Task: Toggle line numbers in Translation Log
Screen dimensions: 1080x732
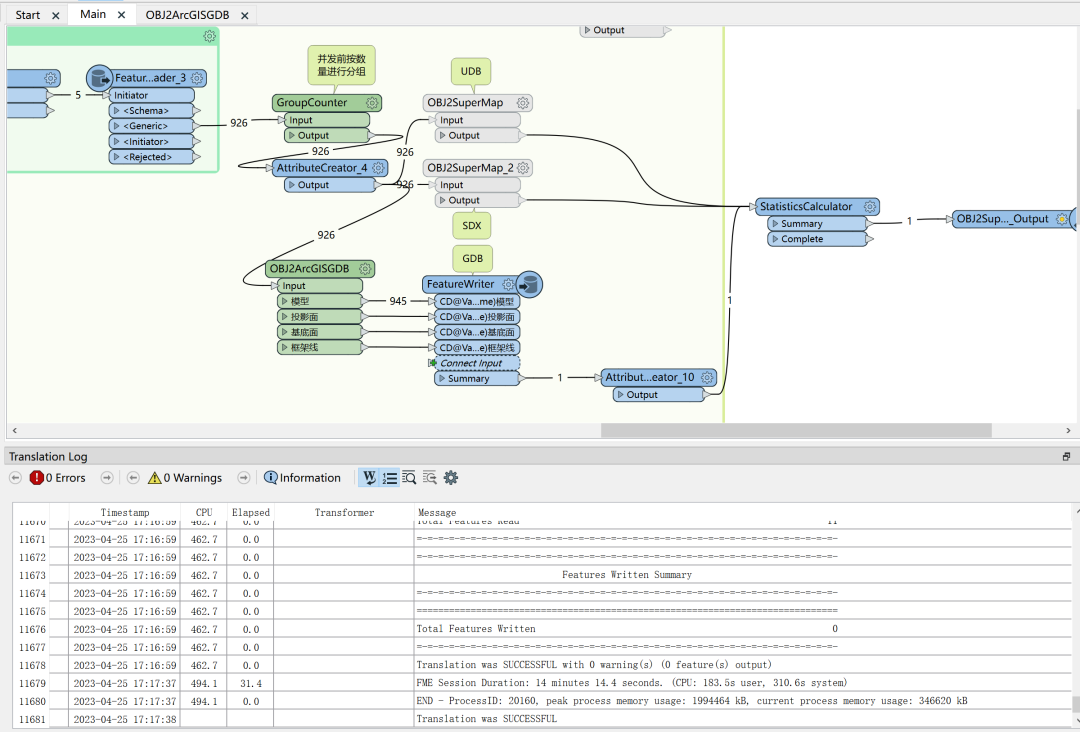Action: pos(389,477)
